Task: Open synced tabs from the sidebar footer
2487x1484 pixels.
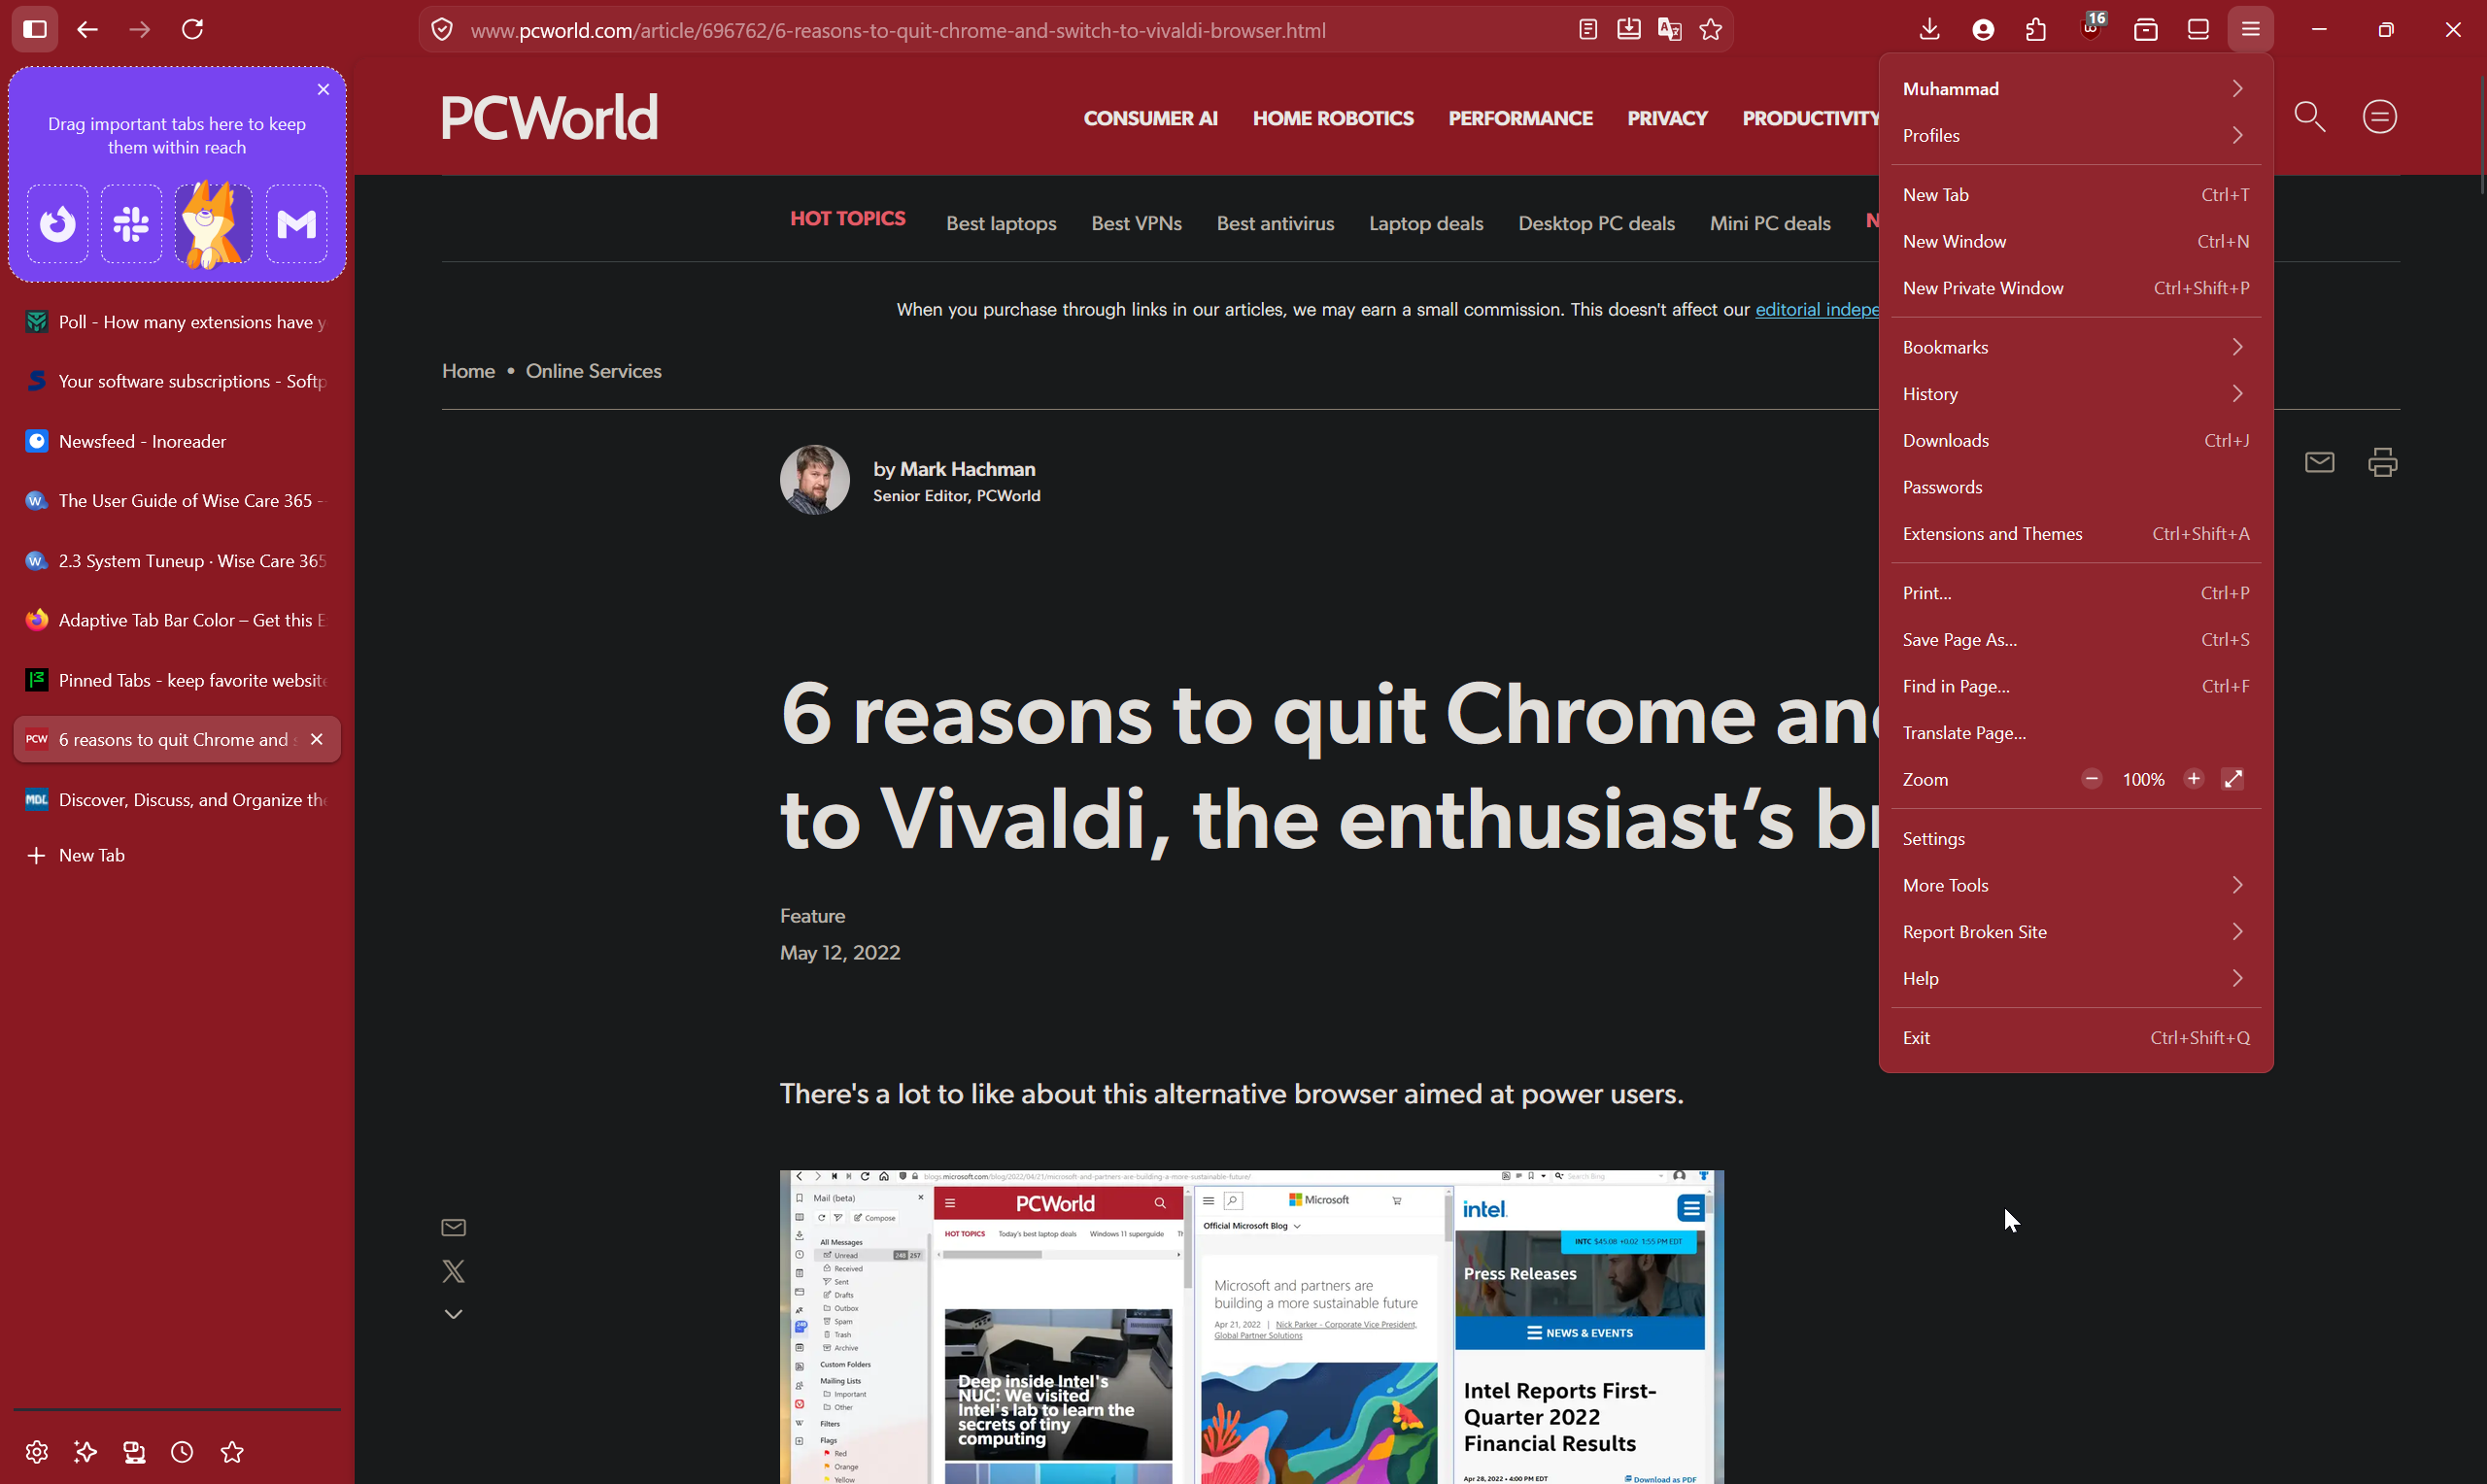Action: pos(135,1452)
